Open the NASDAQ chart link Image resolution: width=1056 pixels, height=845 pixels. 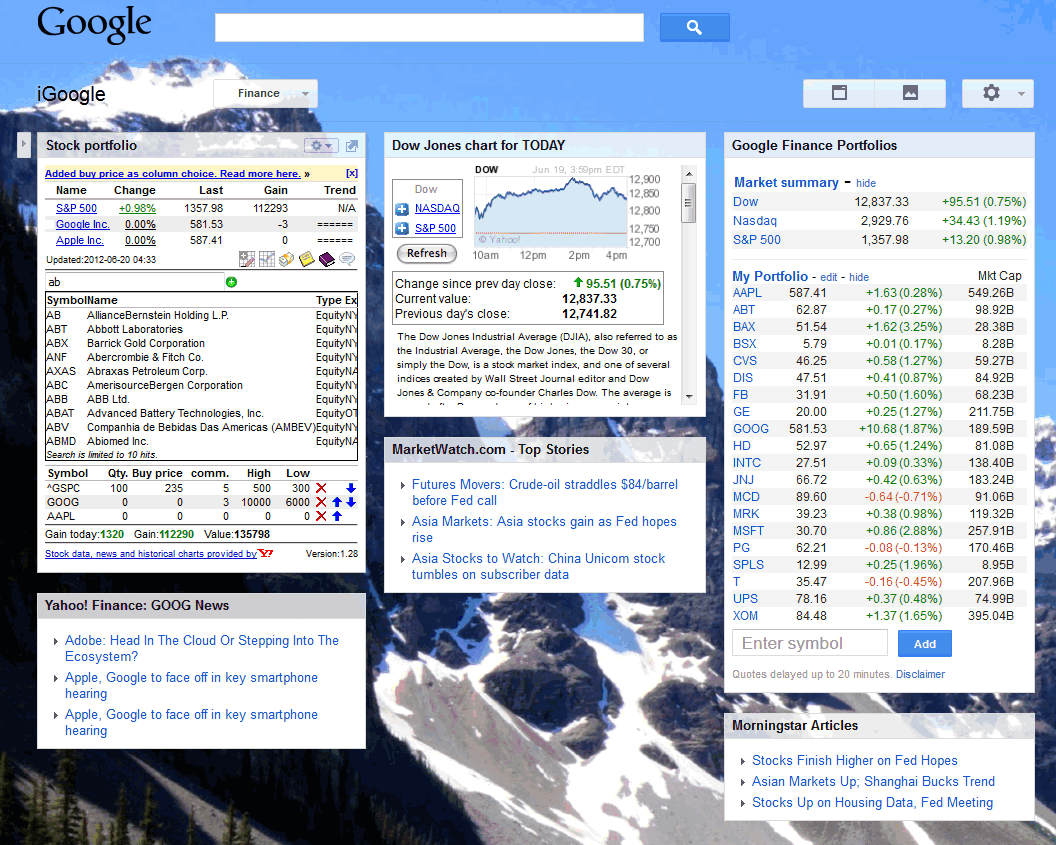click(437, 209)
